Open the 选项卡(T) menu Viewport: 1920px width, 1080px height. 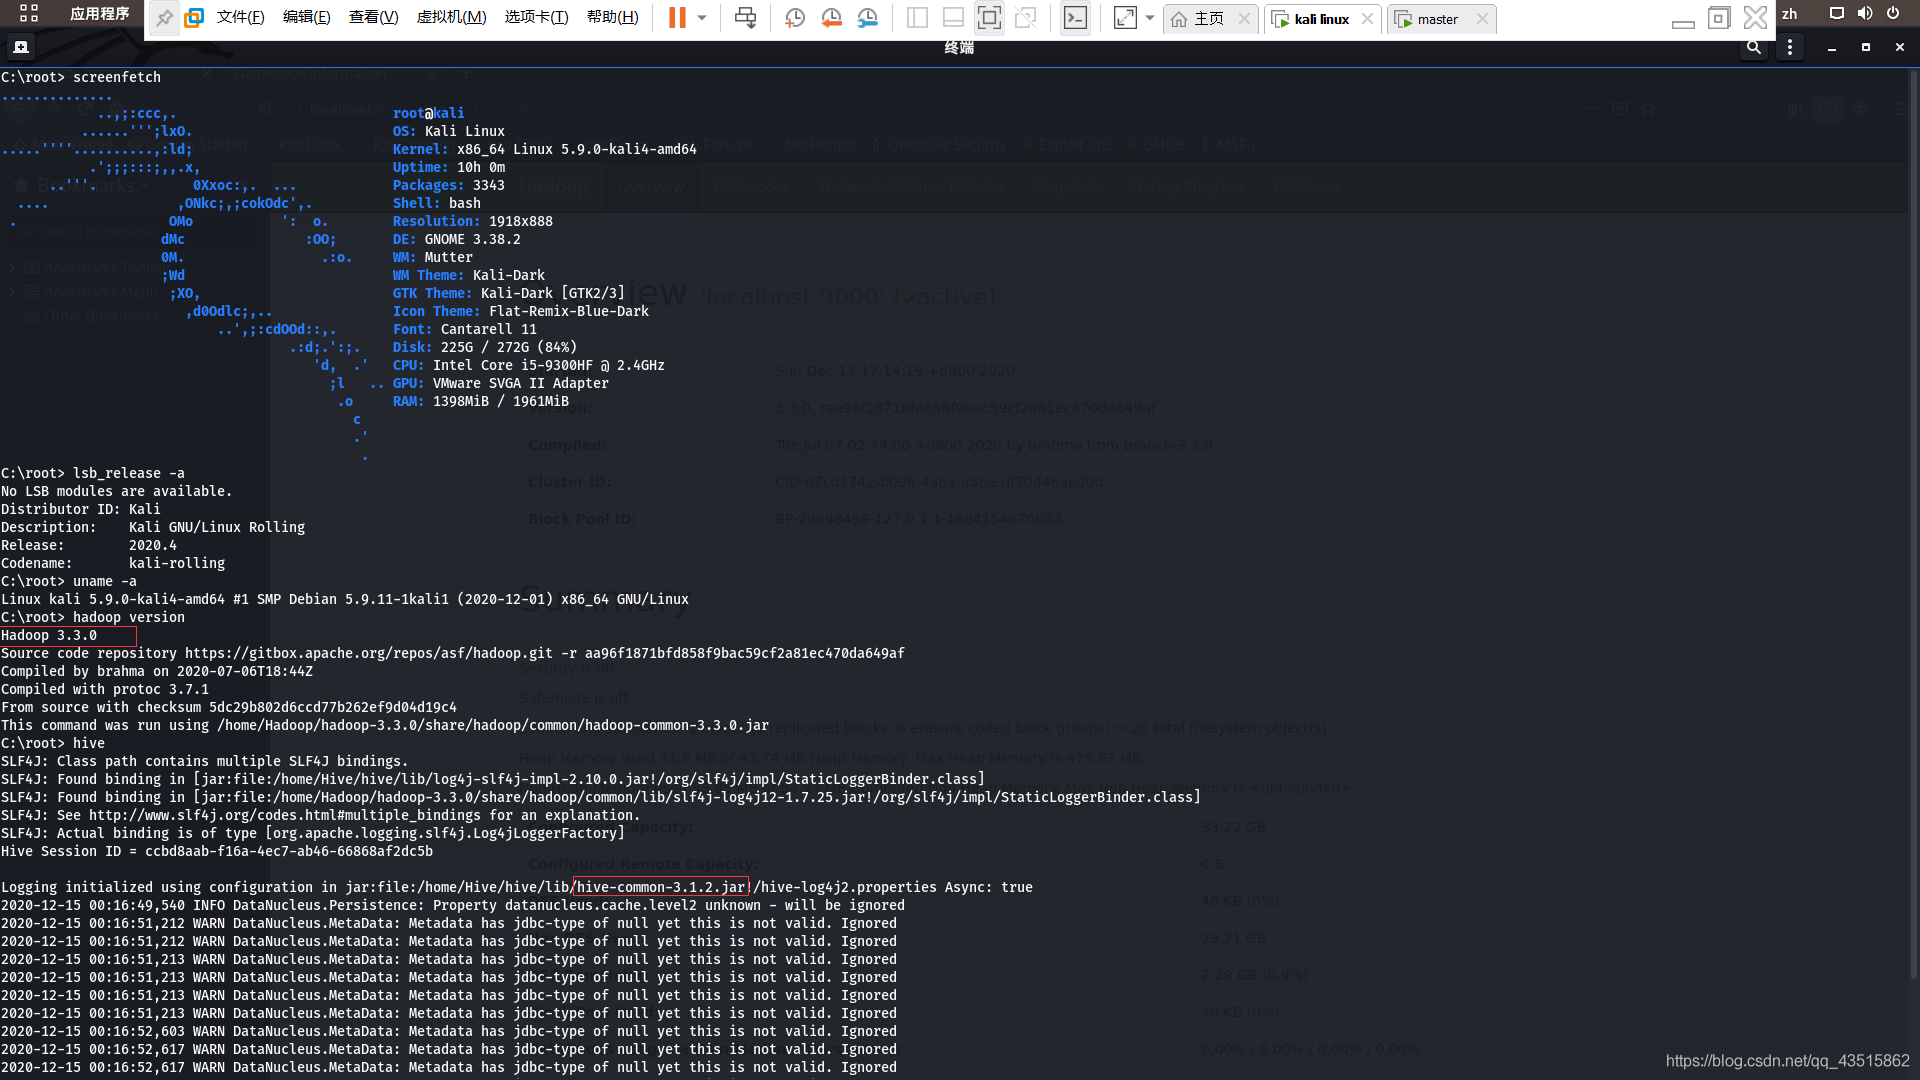(x=536, y=18)
